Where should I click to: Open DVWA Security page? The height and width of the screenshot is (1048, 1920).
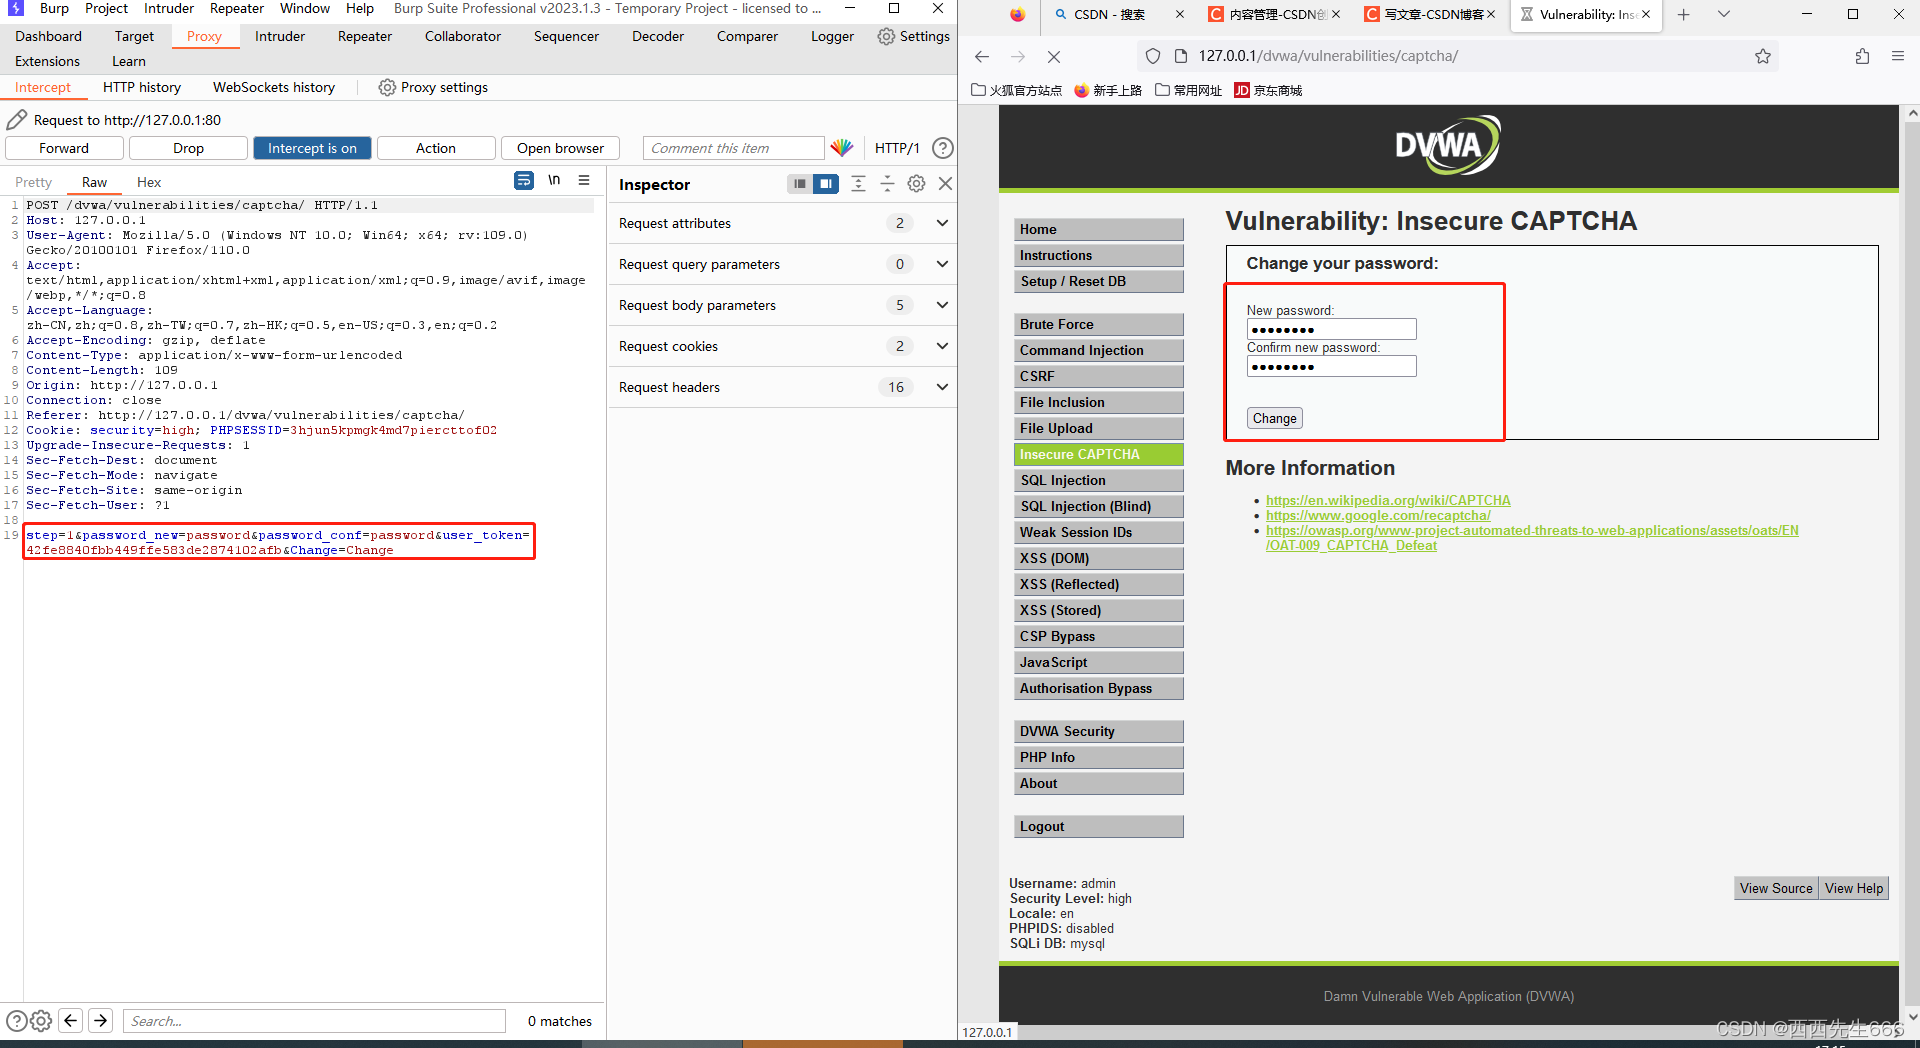1098,731
